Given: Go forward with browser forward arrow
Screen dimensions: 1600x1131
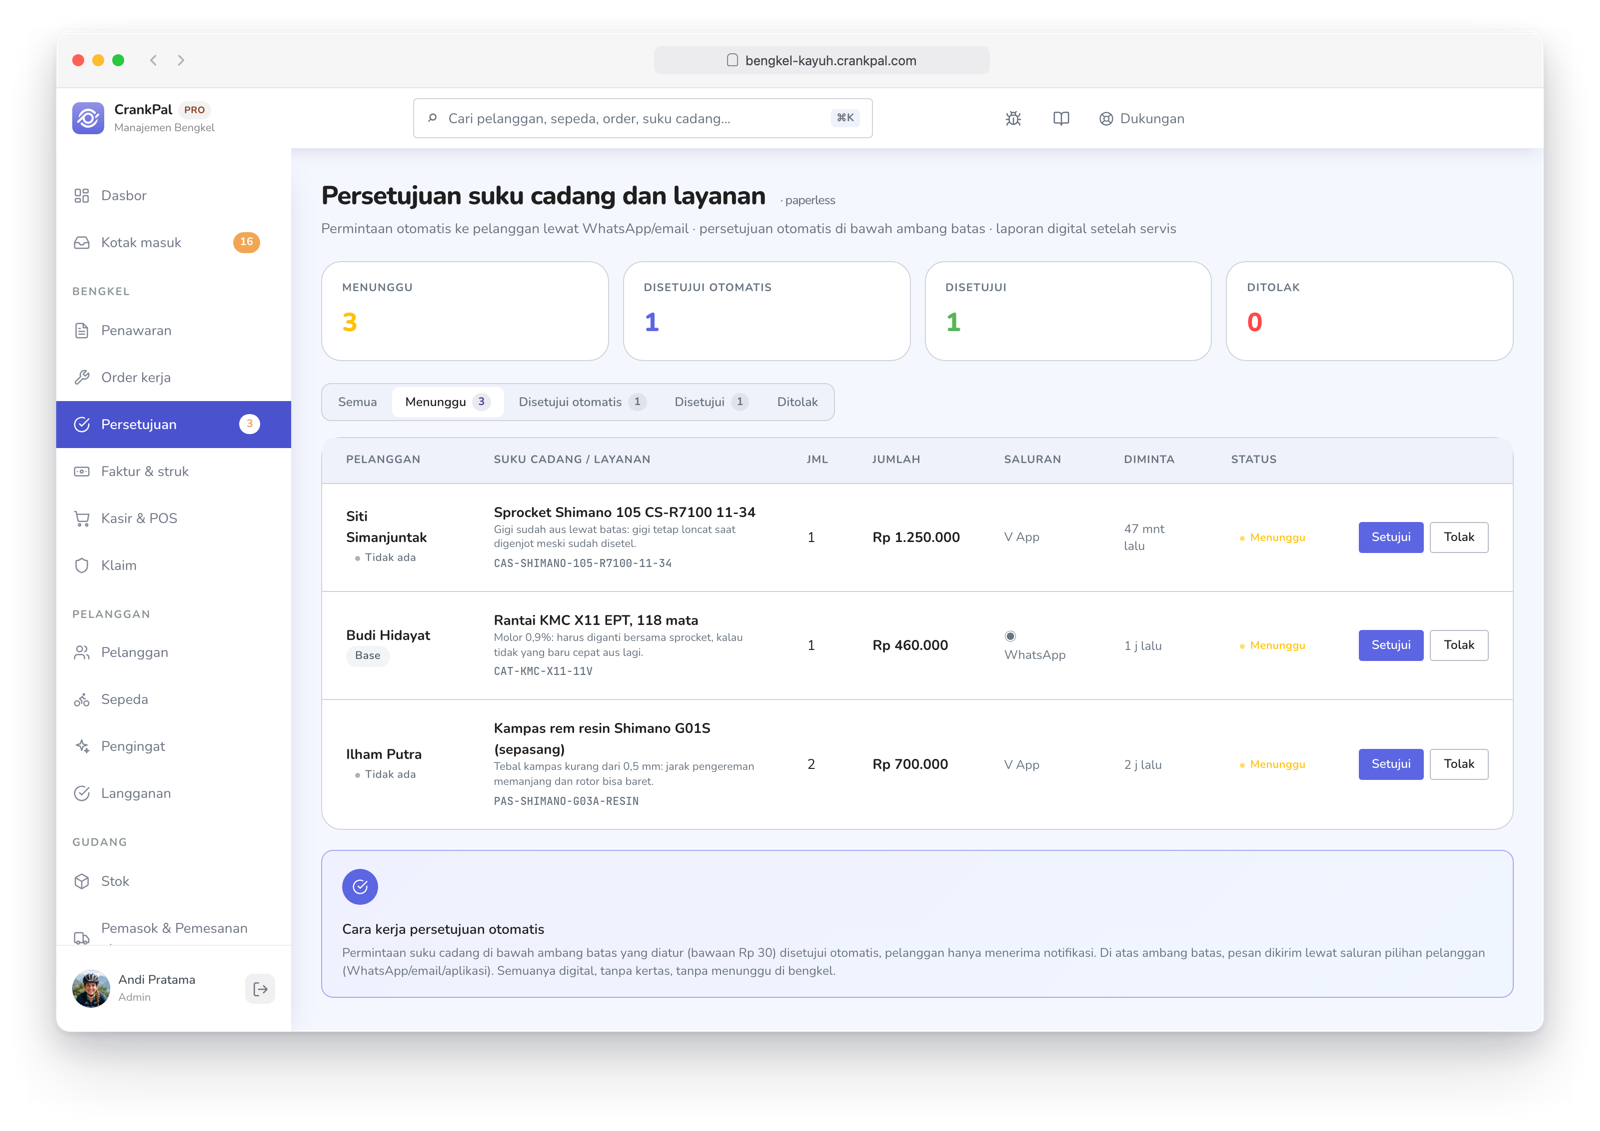Looking at the screenshot, I should [181, 60].
